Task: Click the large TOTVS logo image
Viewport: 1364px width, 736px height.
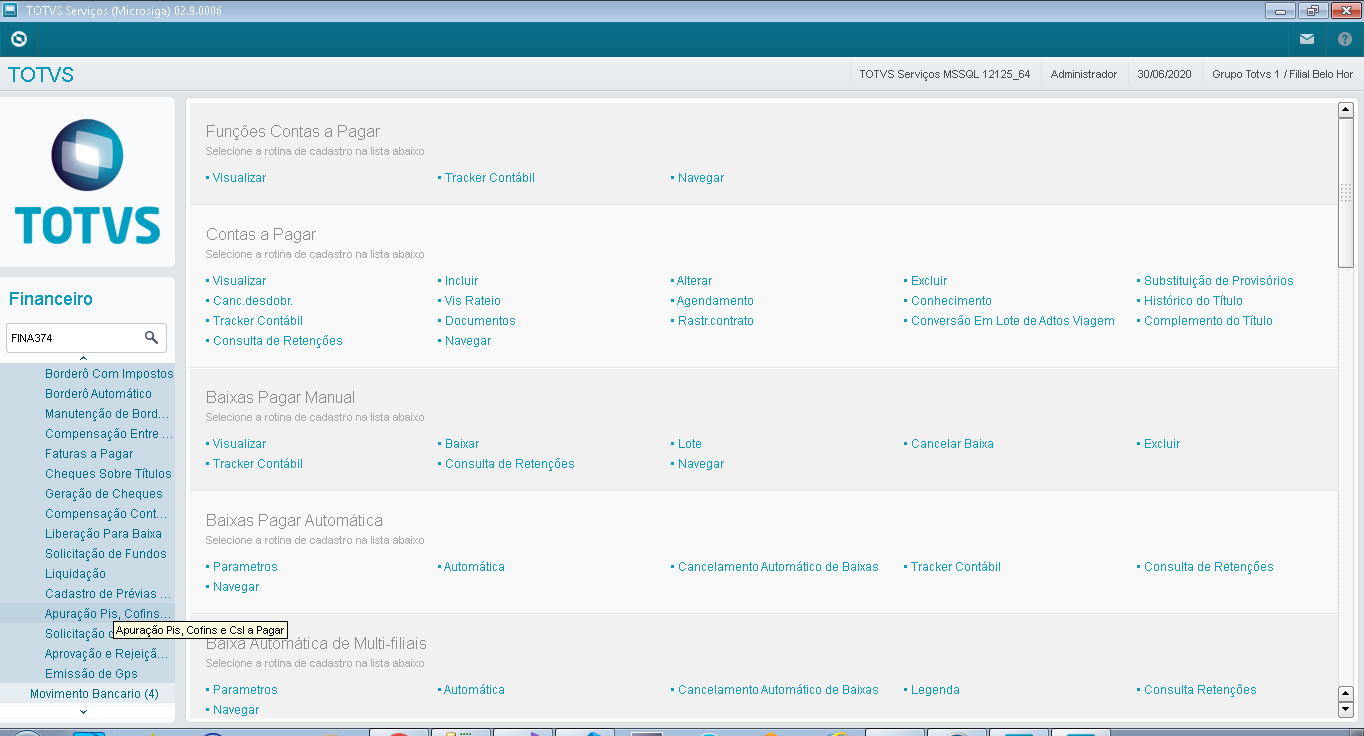Action: [88, 182]
